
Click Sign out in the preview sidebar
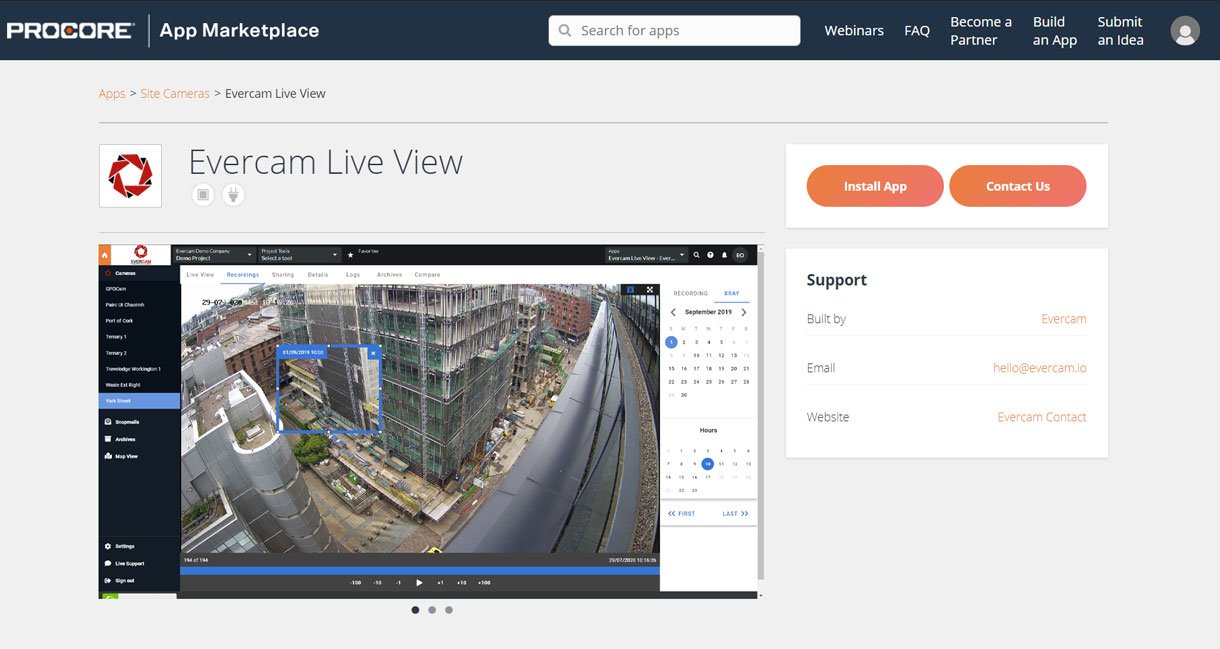point(118,580)
